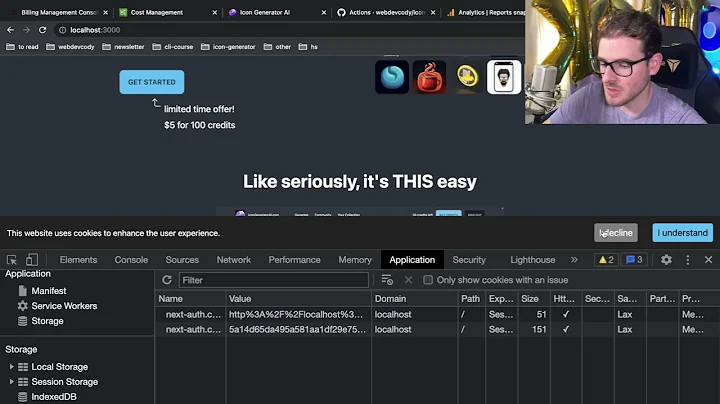Select the inspect element picker icon
720x404 pixels.
[12, 260]
